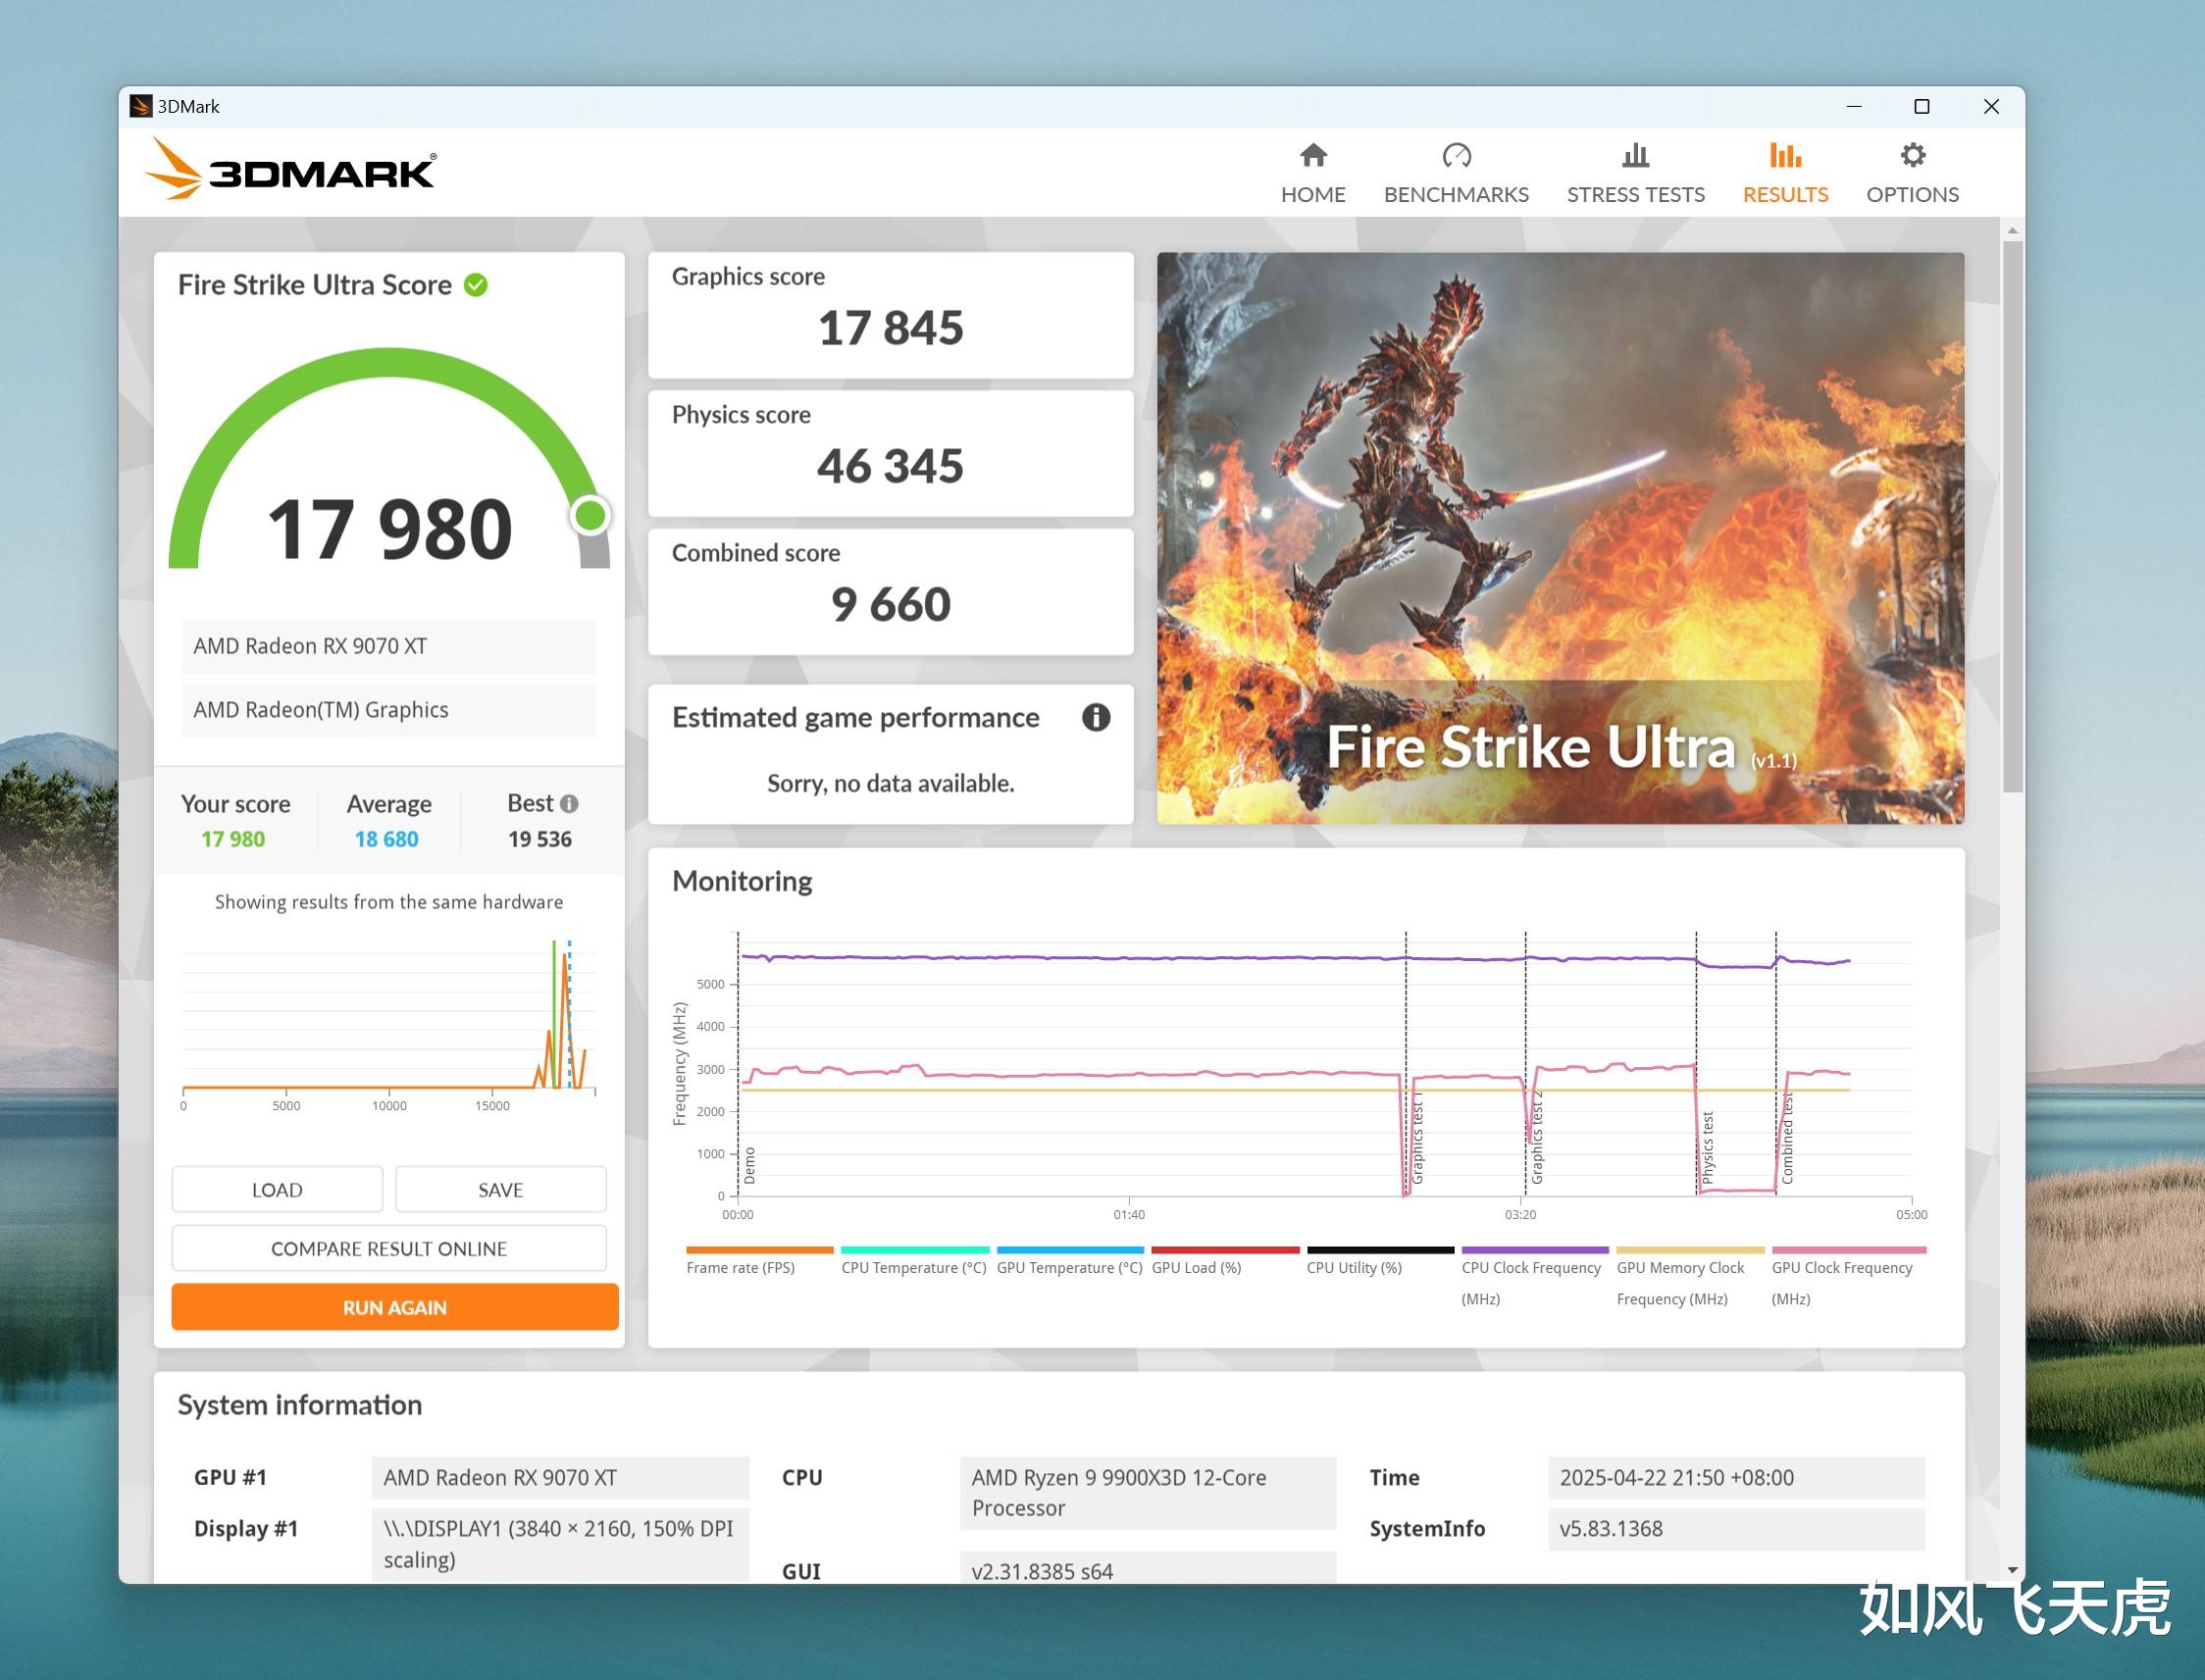The image size is (2205, 1680).
Task: Open the Home icon in navigation
Action: (x=1313, y=156)
